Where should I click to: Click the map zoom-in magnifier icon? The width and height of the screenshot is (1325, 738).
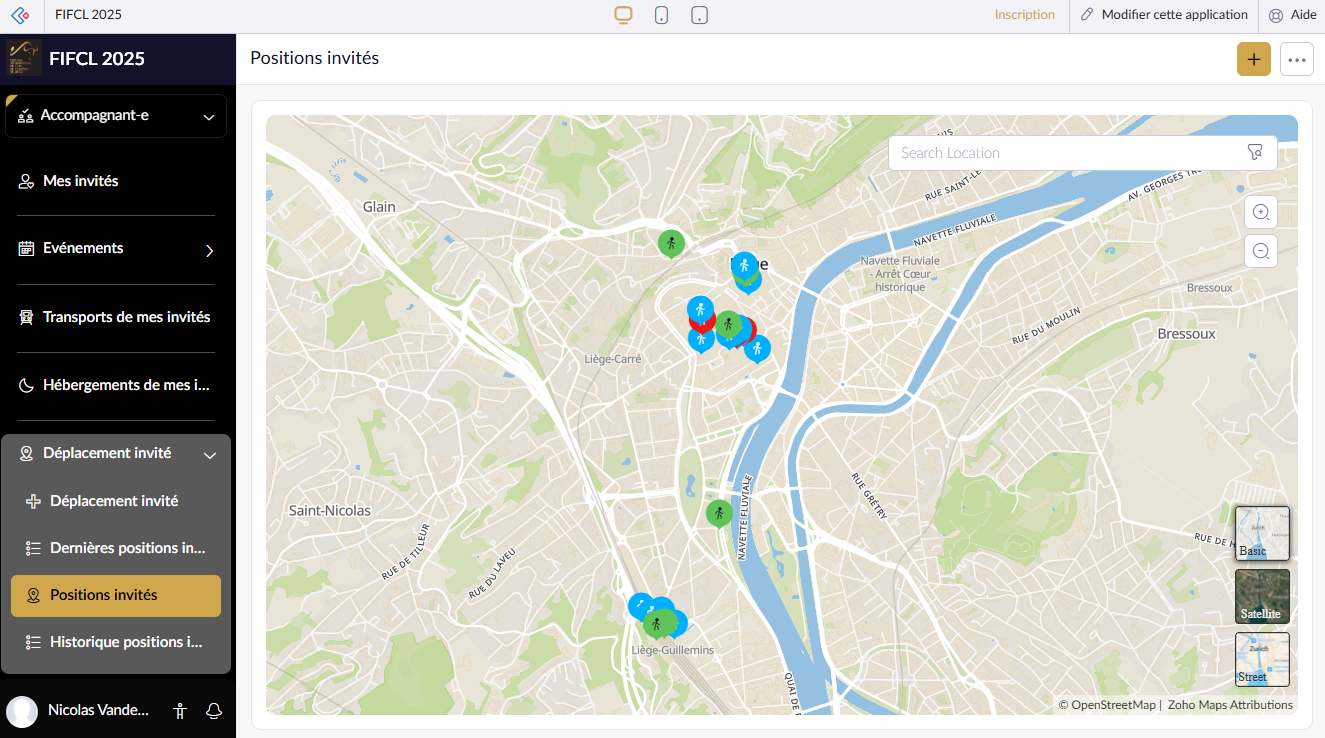tap(1261, 212)
